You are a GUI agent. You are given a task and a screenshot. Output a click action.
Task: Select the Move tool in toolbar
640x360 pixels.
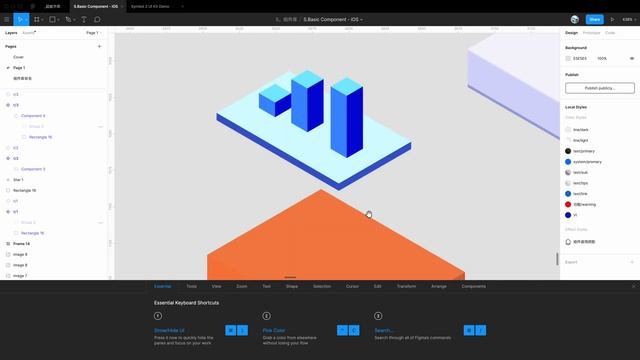point(19,19)
